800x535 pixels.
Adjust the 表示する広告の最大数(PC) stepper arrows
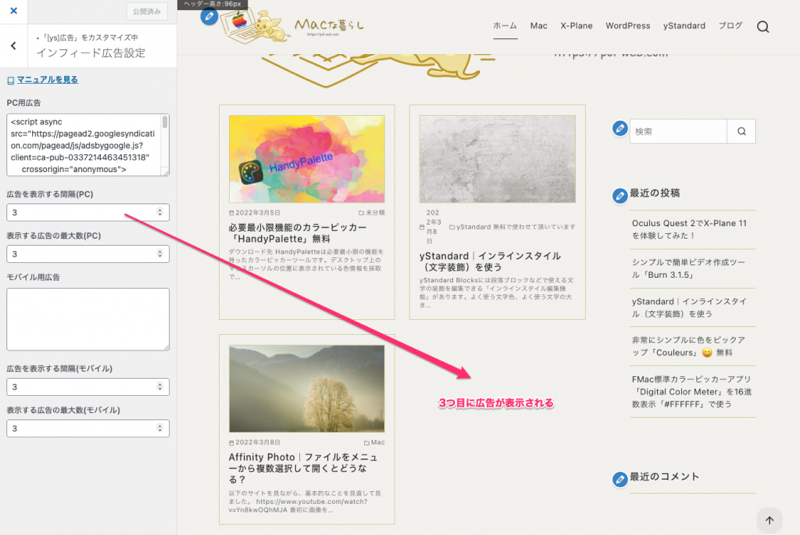click(160, 254)
